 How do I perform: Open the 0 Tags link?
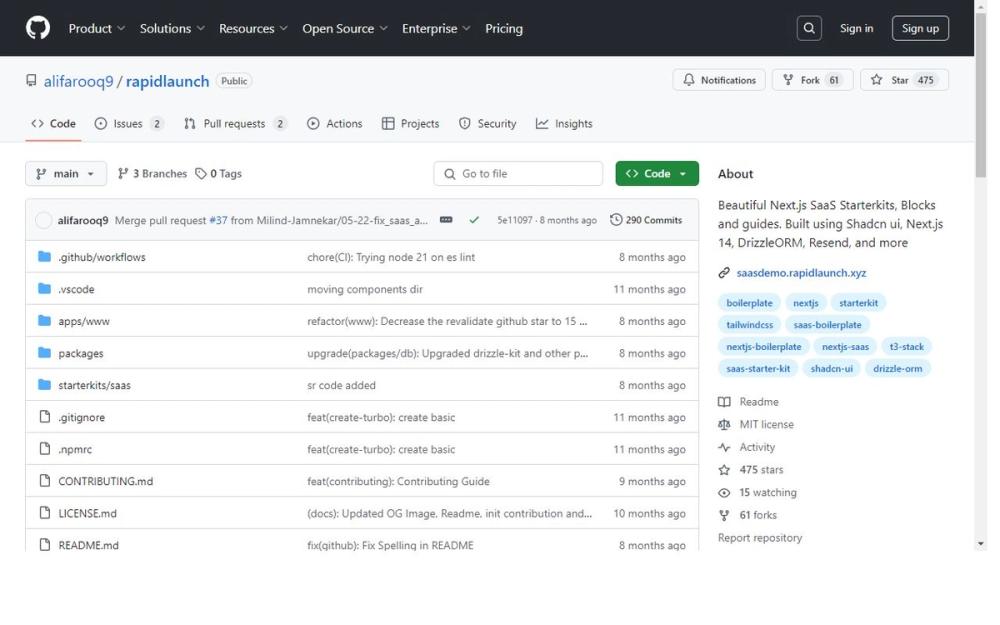click(x=218, y=173)
